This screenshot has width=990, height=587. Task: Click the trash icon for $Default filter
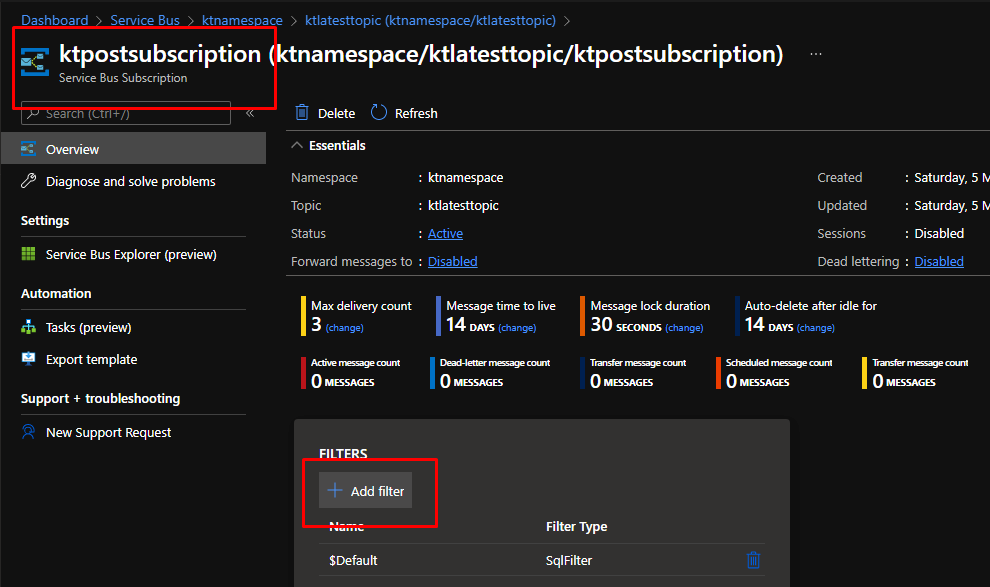pyautogui.click(x=753, y=560)
